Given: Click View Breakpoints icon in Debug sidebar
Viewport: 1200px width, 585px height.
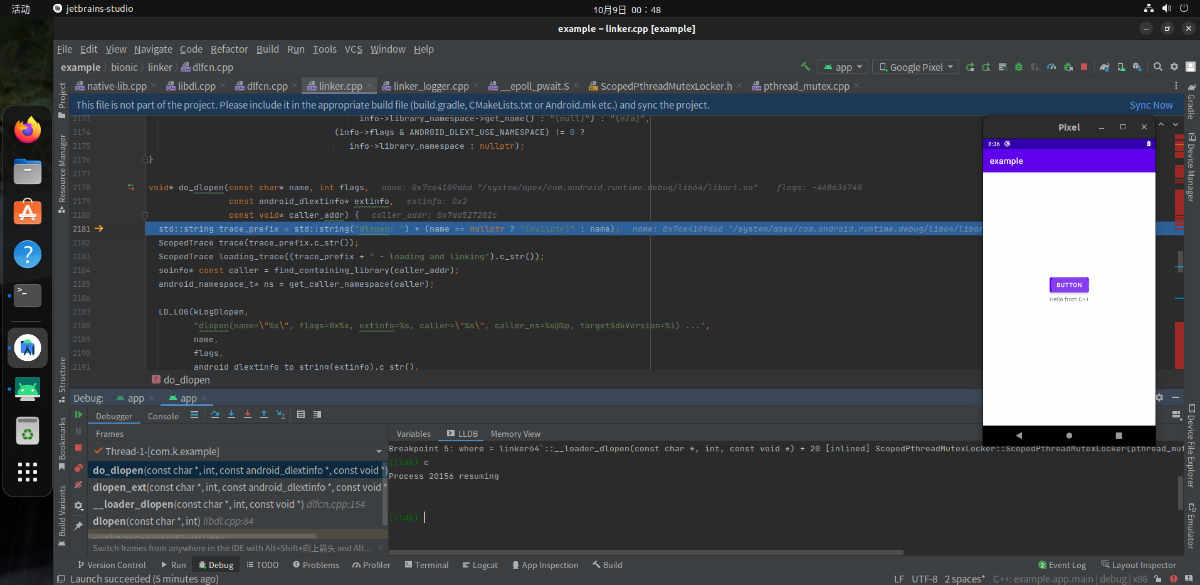Looking at the screenshot, I should [x=78, y=468].
